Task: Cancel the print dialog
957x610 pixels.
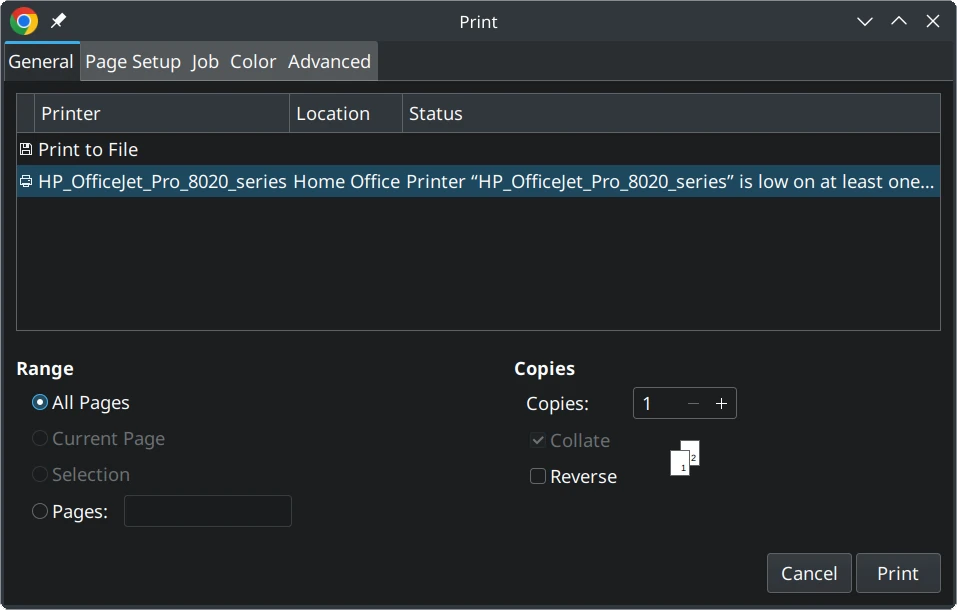Action: click(x=808, y=573)
